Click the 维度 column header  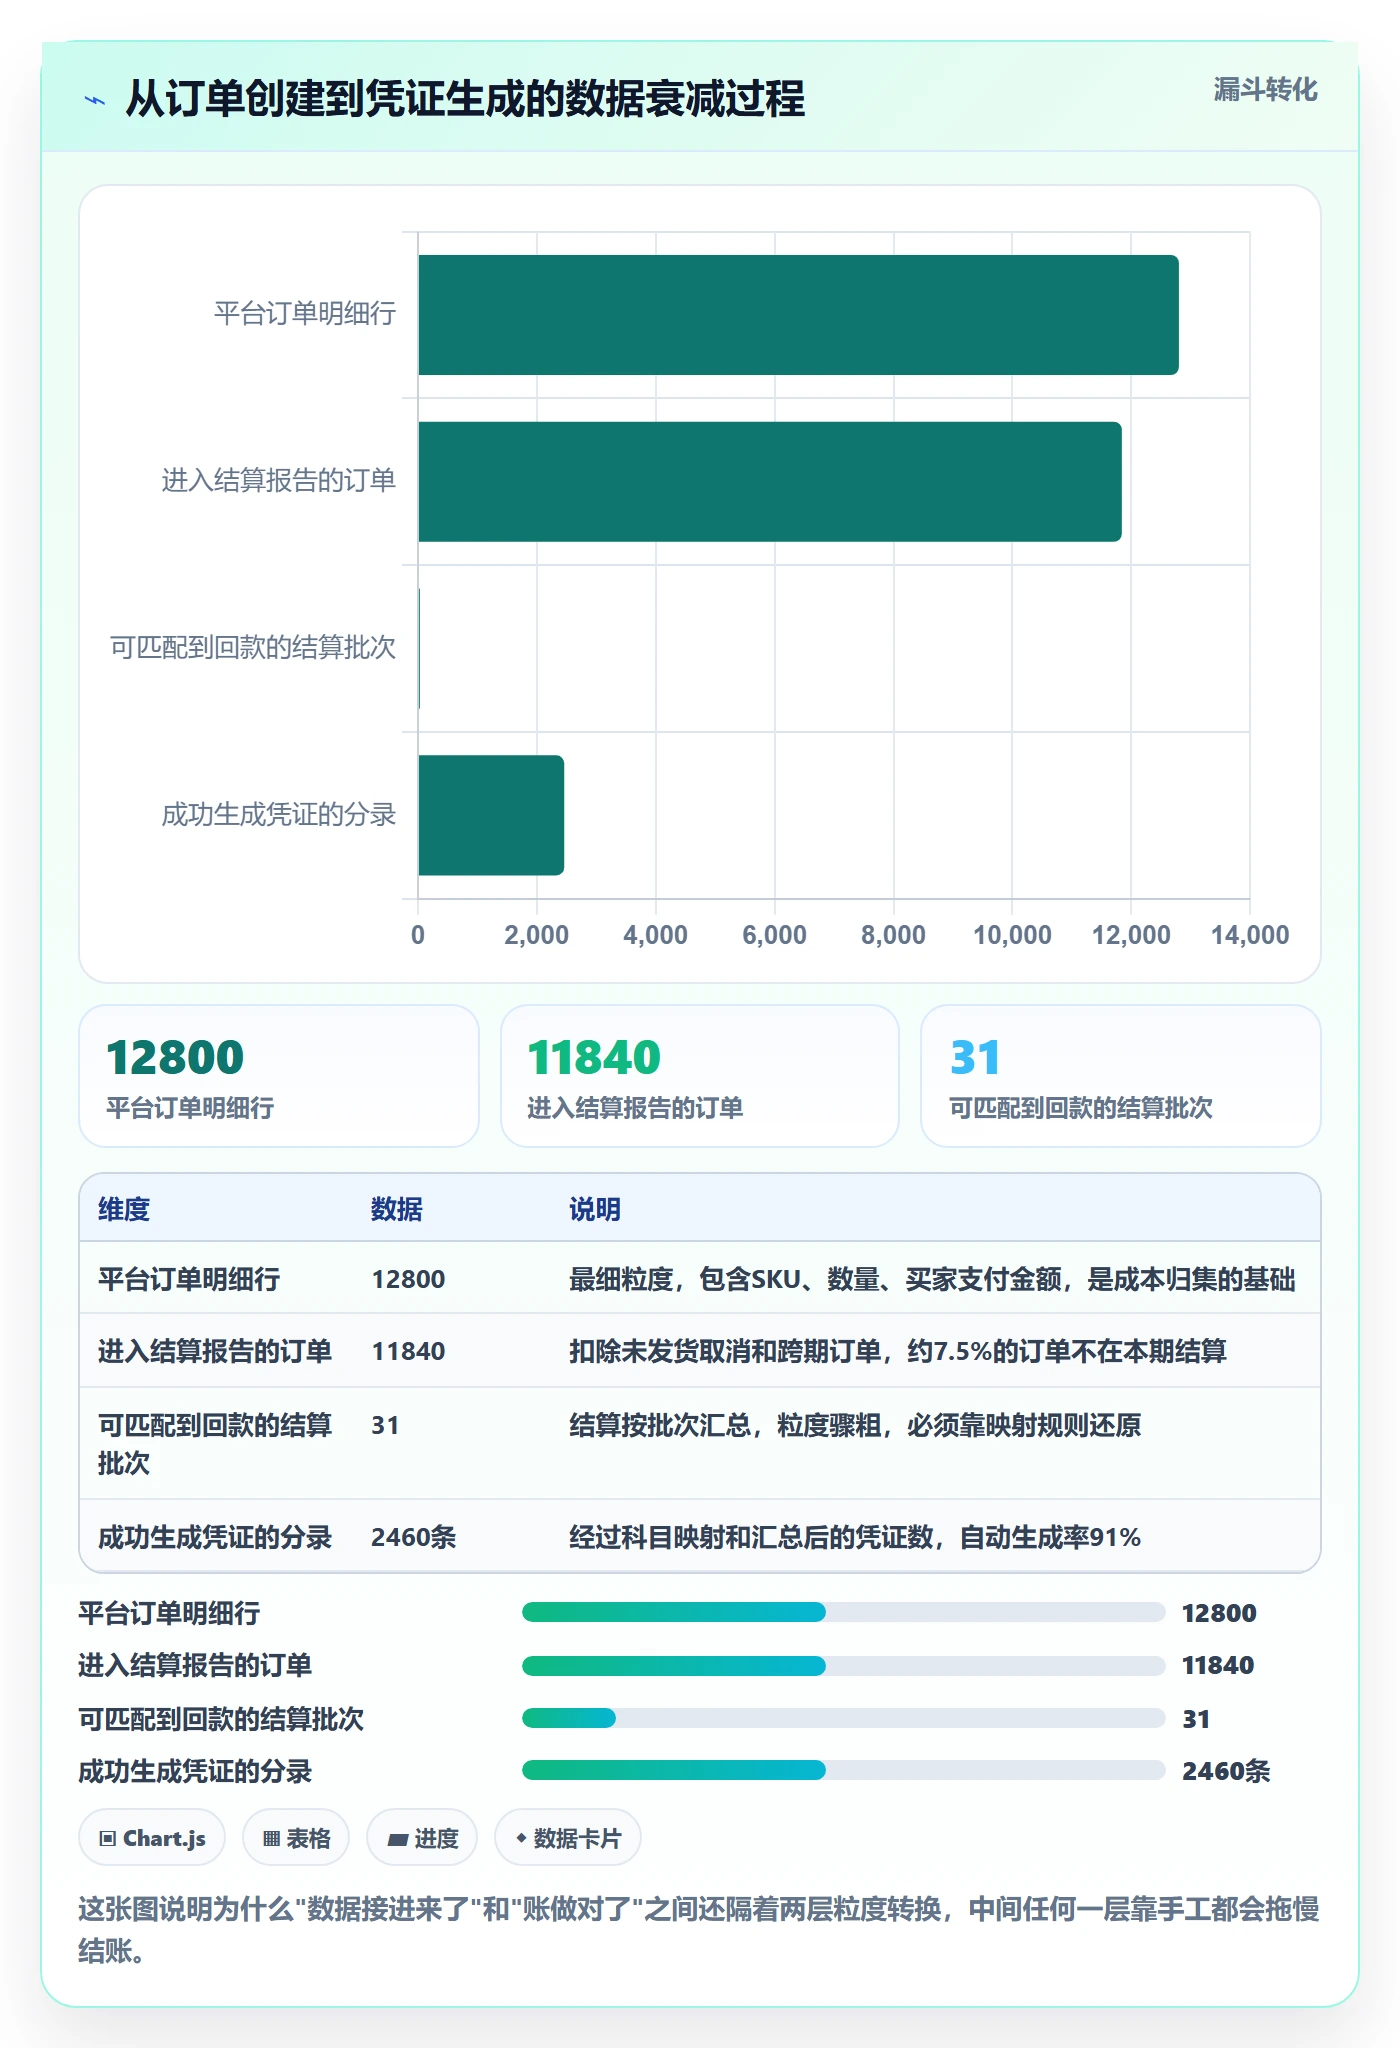click(124, 1209)
